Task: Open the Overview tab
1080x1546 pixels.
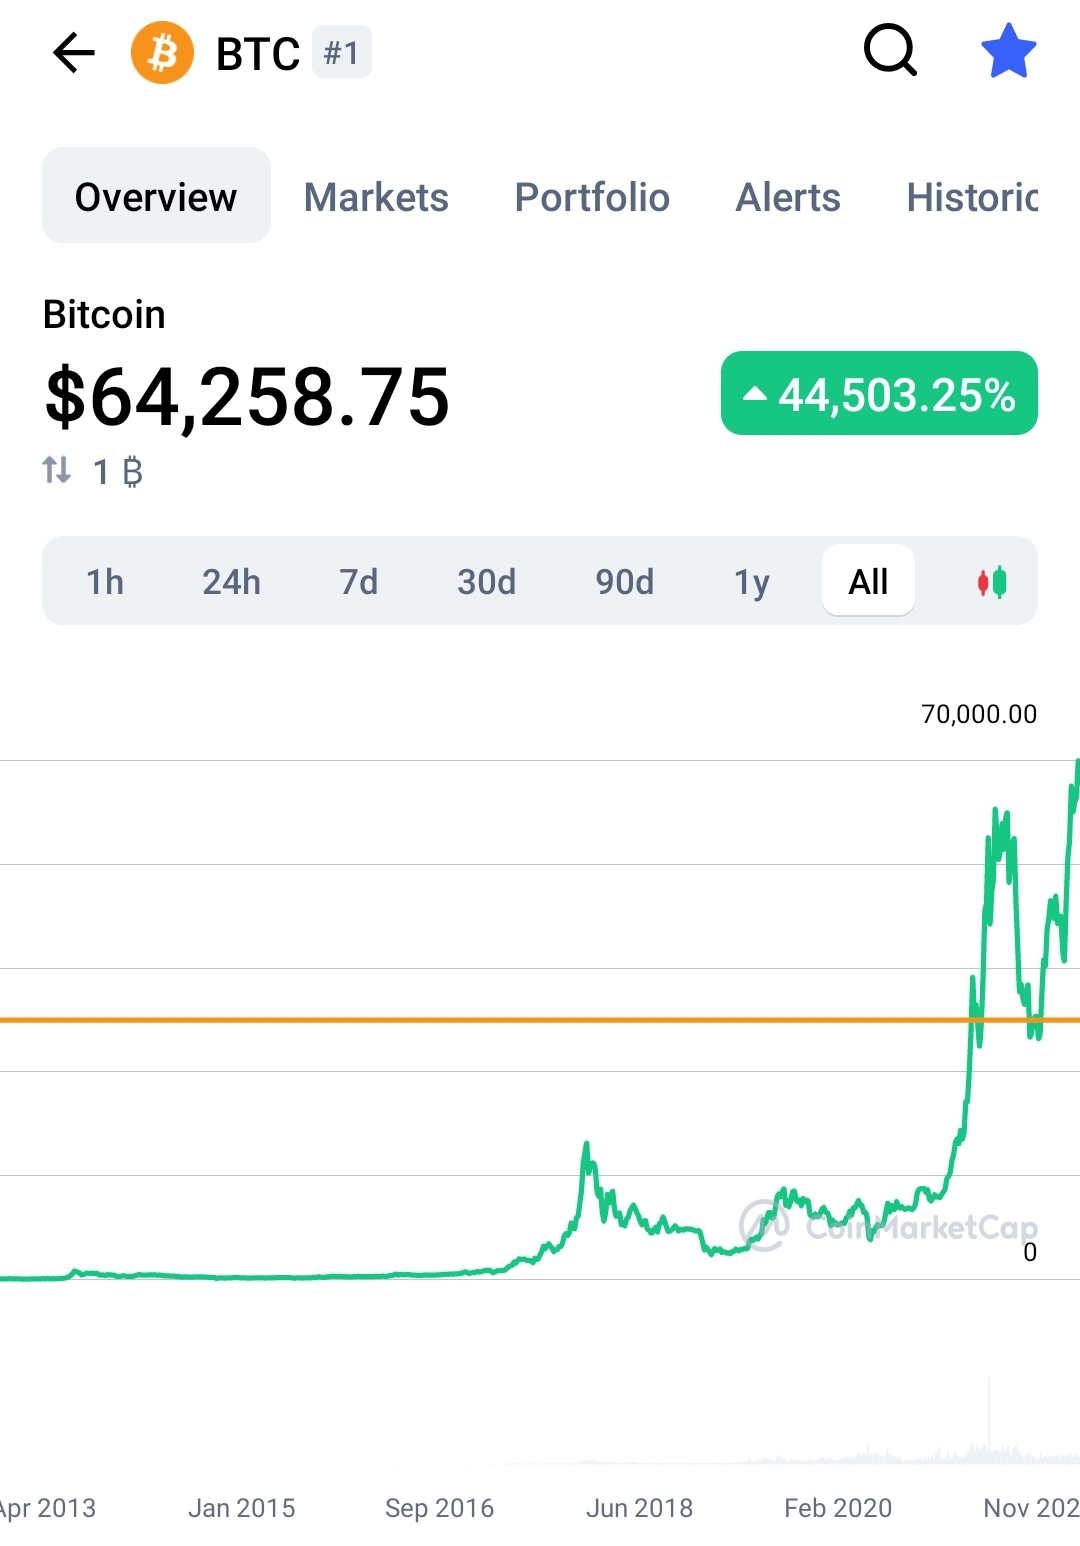Action: click(x=156, y=196)
